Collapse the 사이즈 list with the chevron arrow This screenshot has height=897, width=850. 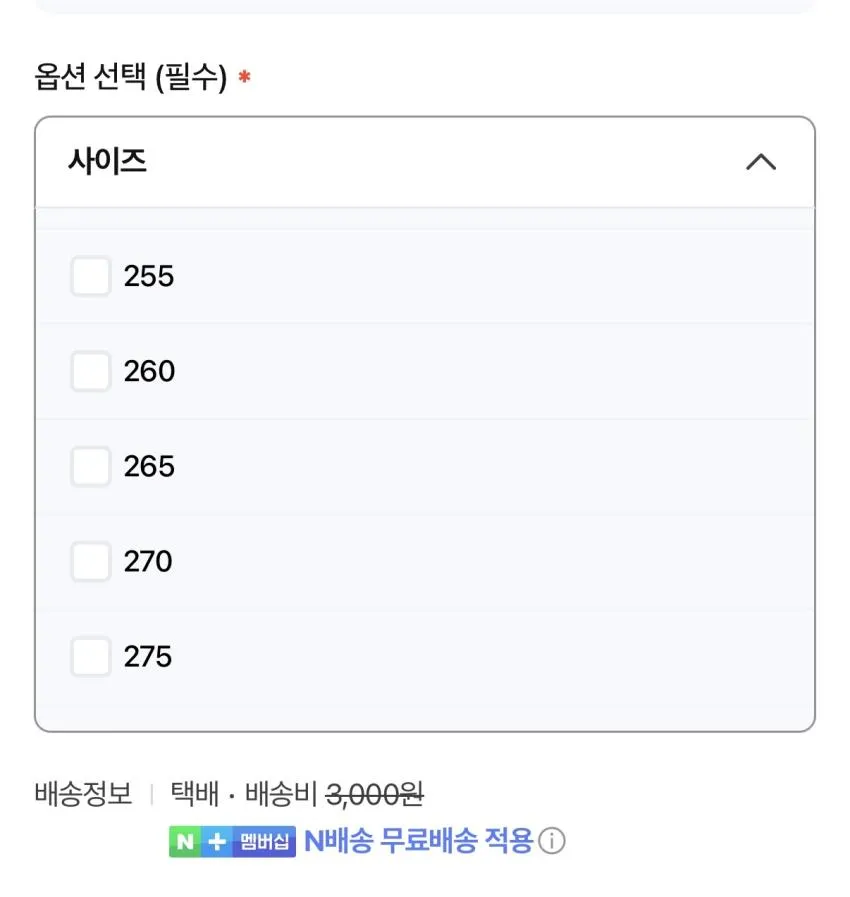tap(761, 162)
